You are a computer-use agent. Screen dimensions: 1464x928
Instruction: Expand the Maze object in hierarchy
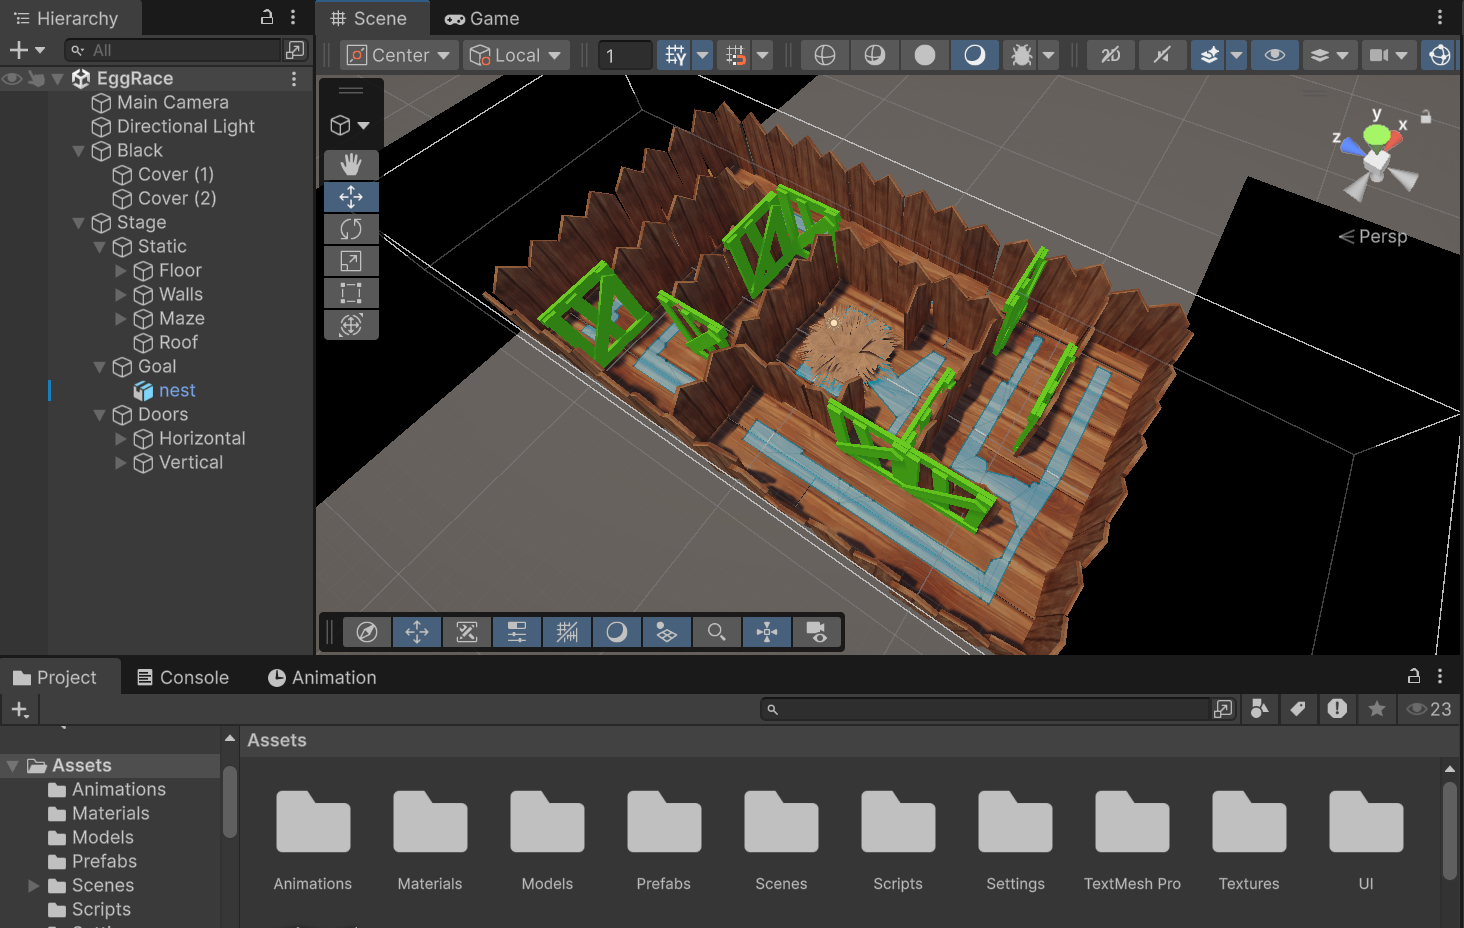[121, 318]
